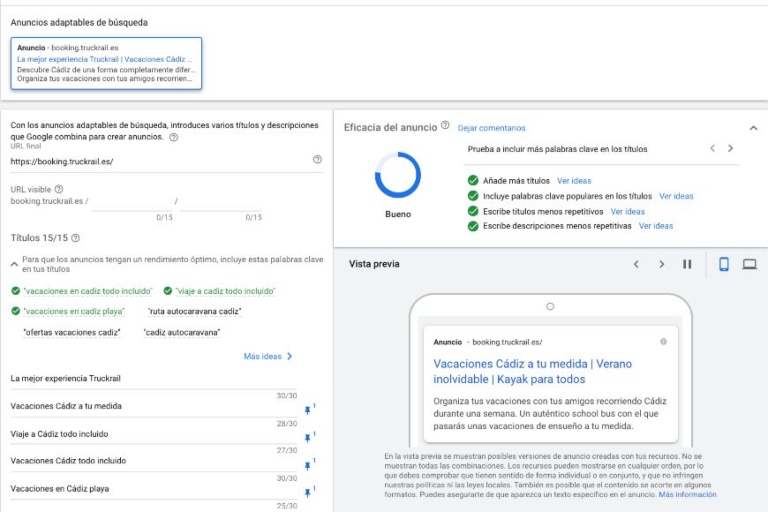768x512 pixels.
Task: Click preview description 'Organiza tus vacaciones' text
Action: point(550,414)
